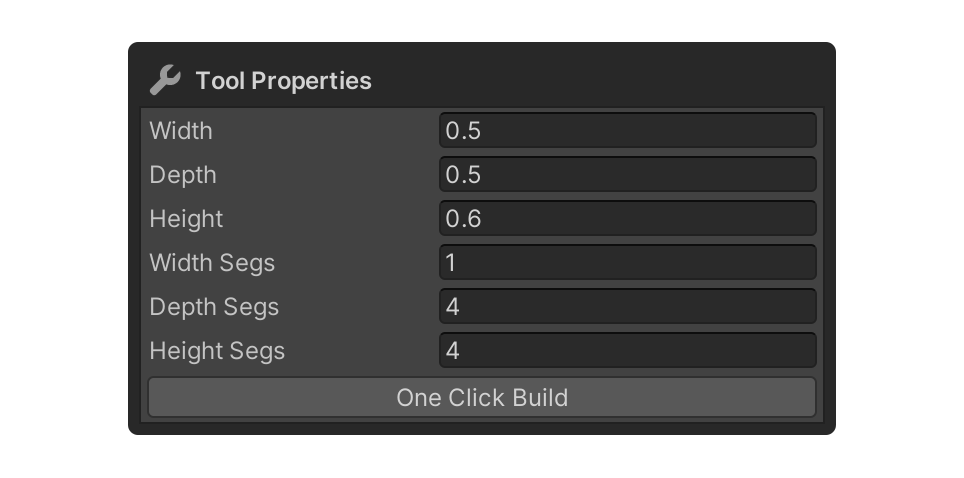Click into the Depth value field
The image size is (964, 478).
pyautogui.click(x=627, y=175)
